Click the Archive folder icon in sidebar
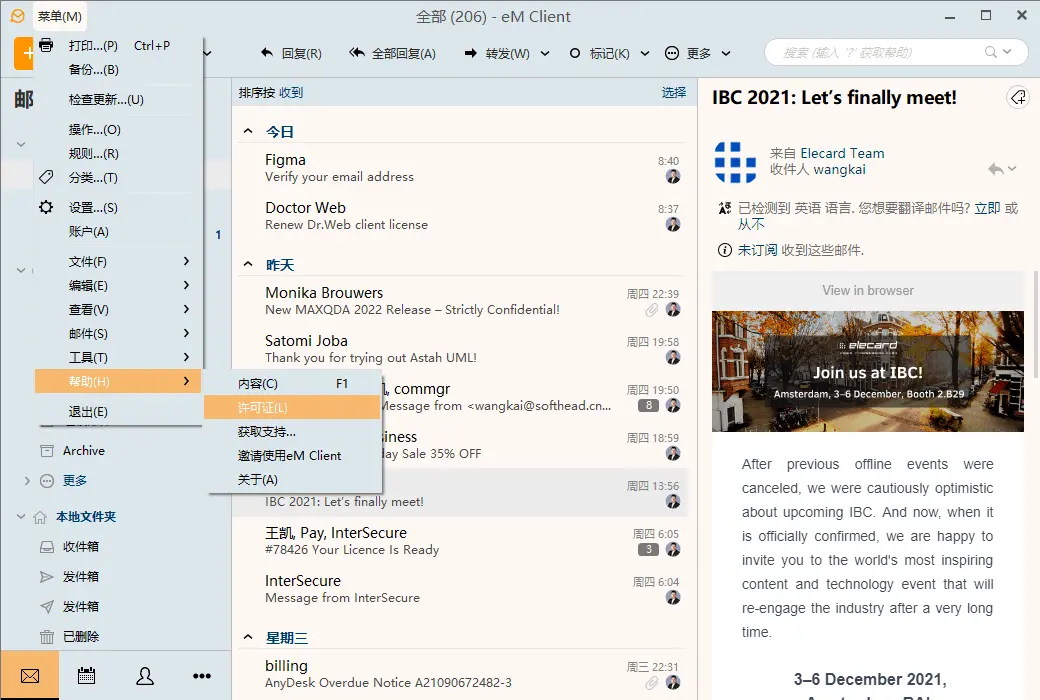This screenshot has width=1040, height=700. coord(46,451)
